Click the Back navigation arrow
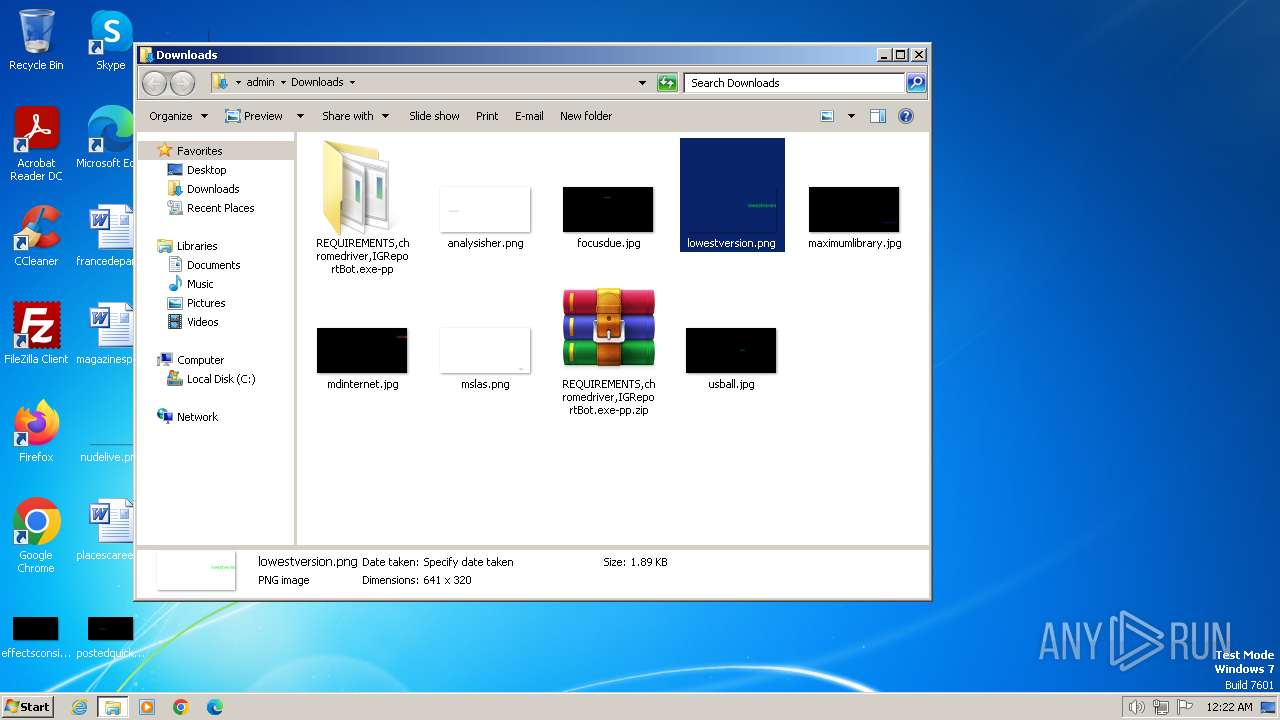 click(154, 83)
